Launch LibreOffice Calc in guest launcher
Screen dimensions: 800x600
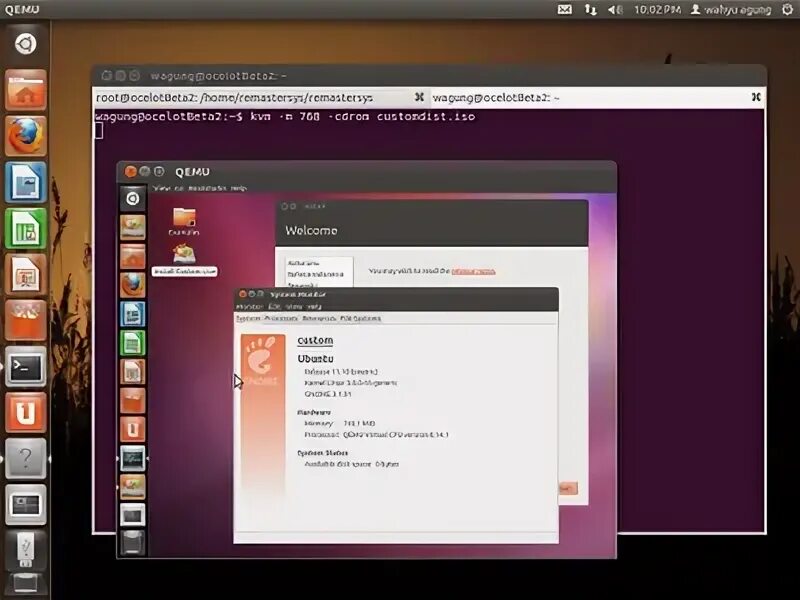[x=133, y=342]
